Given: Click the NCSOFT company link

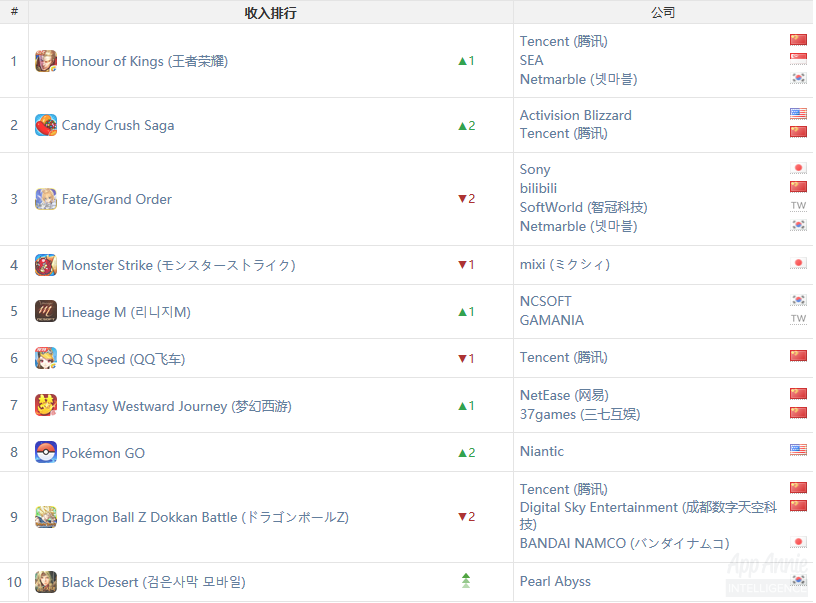Looking at the screenshot, I should (x=546, y=301).
